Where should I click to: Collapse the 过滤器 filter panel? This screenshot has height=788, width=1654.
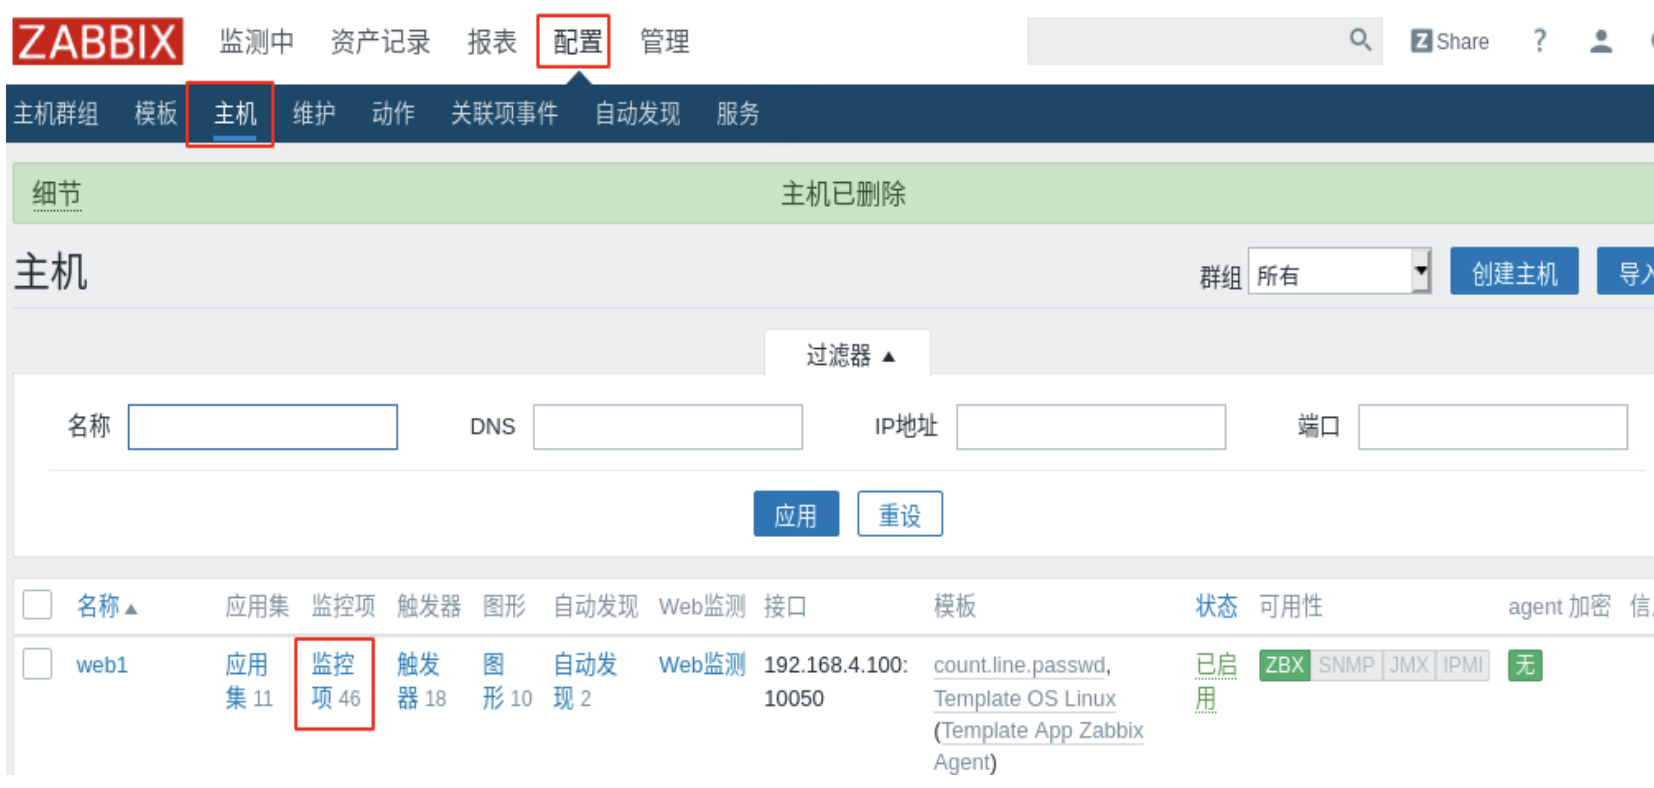849,355
